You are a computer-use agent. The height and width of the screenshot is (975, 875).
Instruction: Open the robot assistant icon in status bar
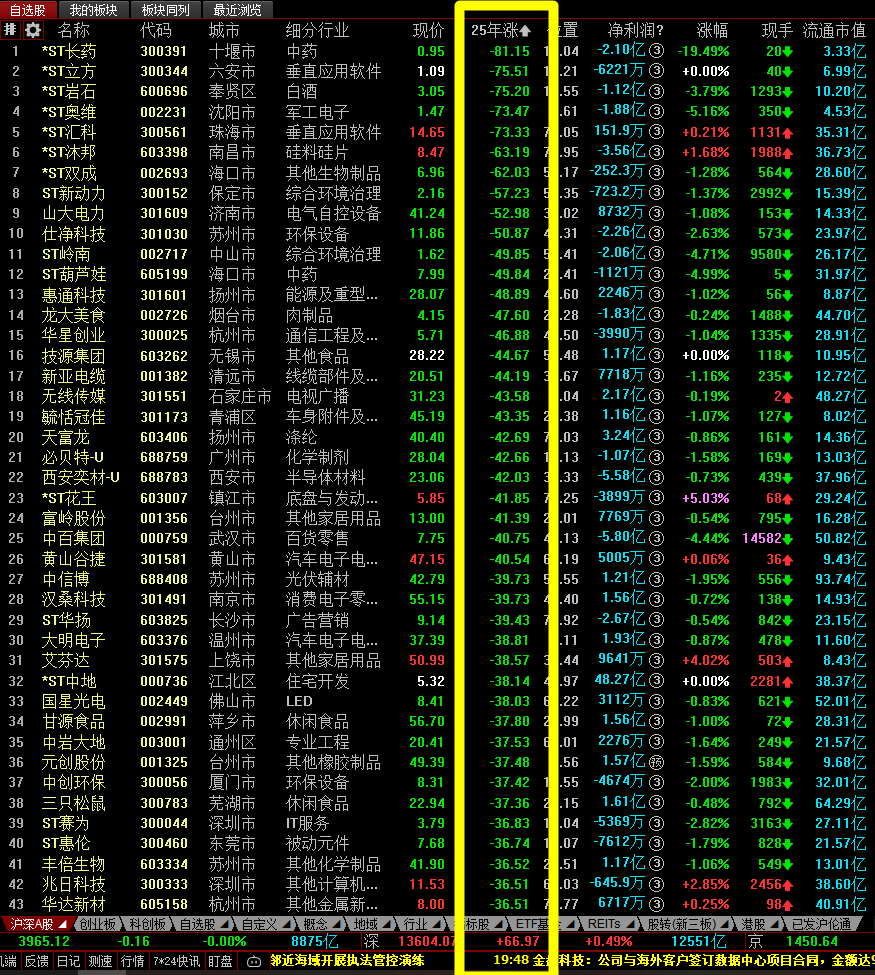pyautogui.click(x=254, y=961)
